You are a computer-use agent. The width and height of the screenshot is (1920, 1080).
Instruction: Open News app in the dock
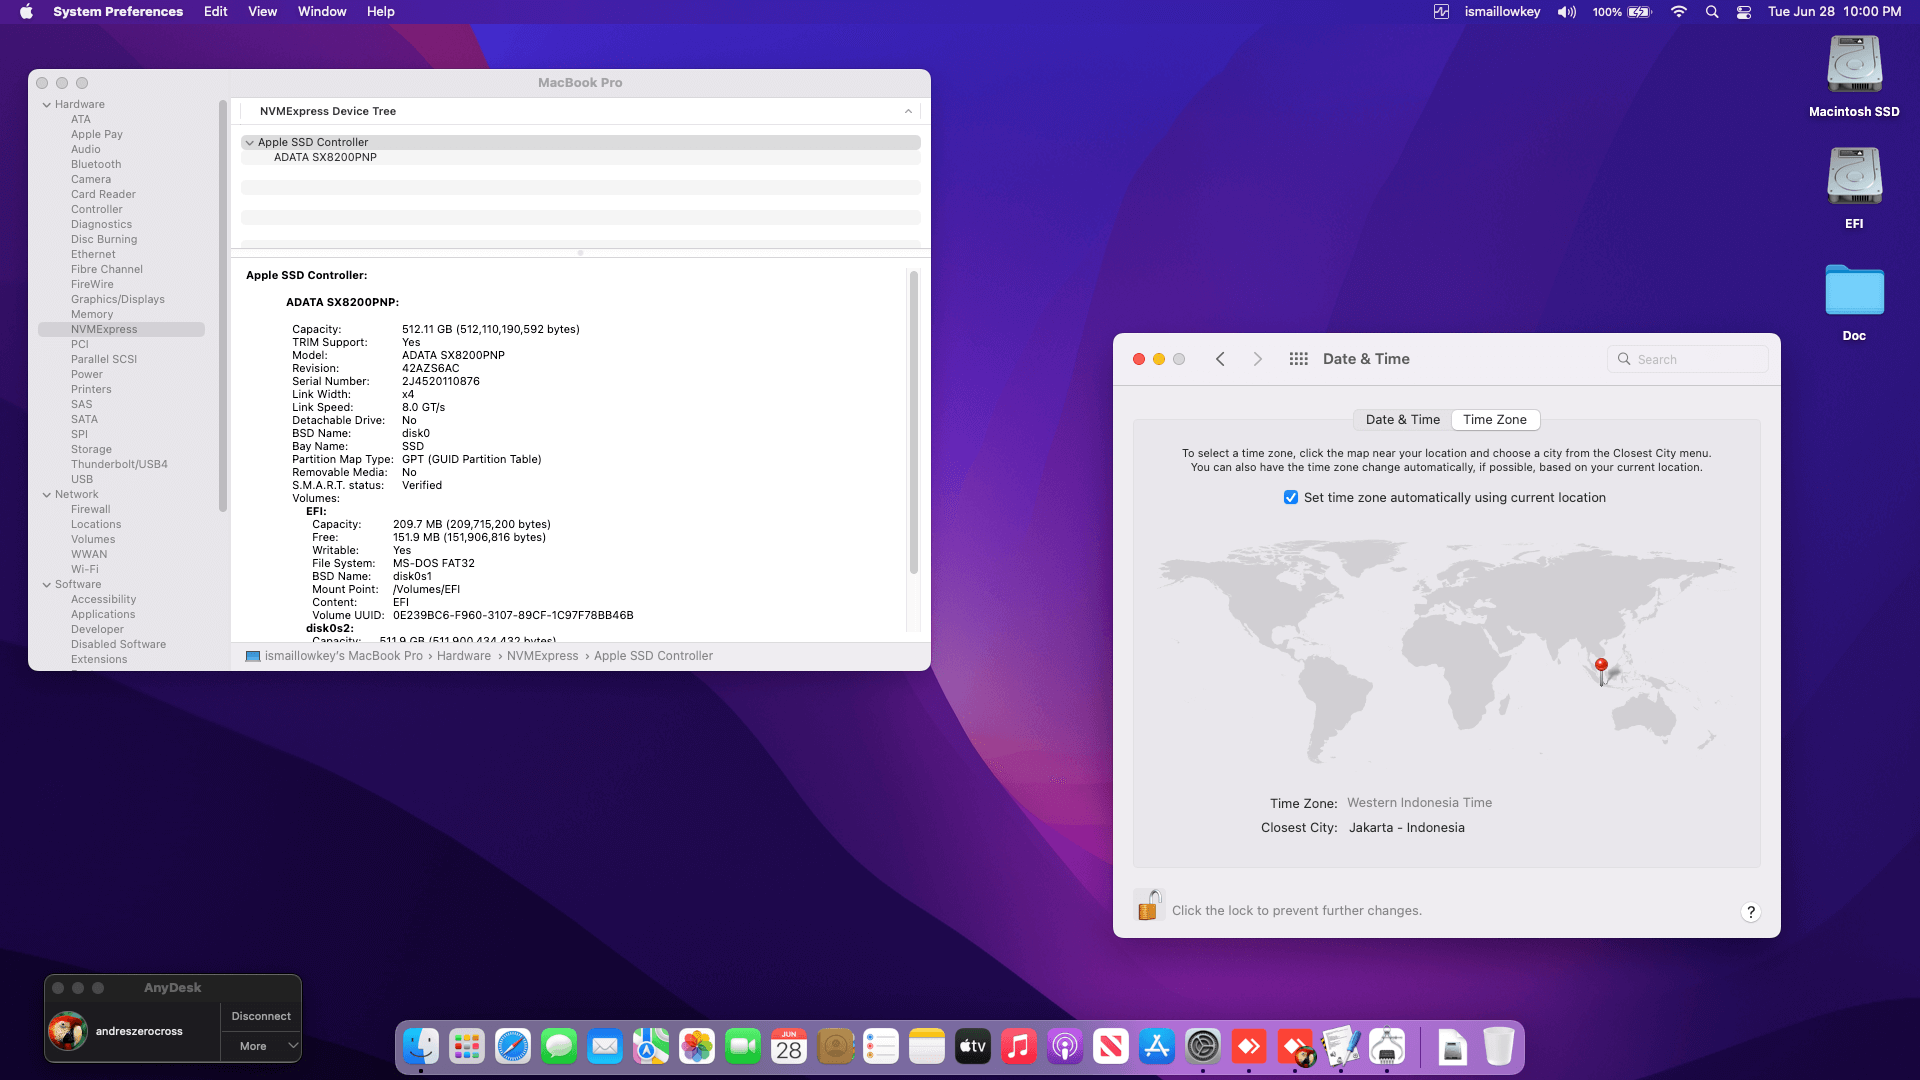[x=1111, y=1047]
